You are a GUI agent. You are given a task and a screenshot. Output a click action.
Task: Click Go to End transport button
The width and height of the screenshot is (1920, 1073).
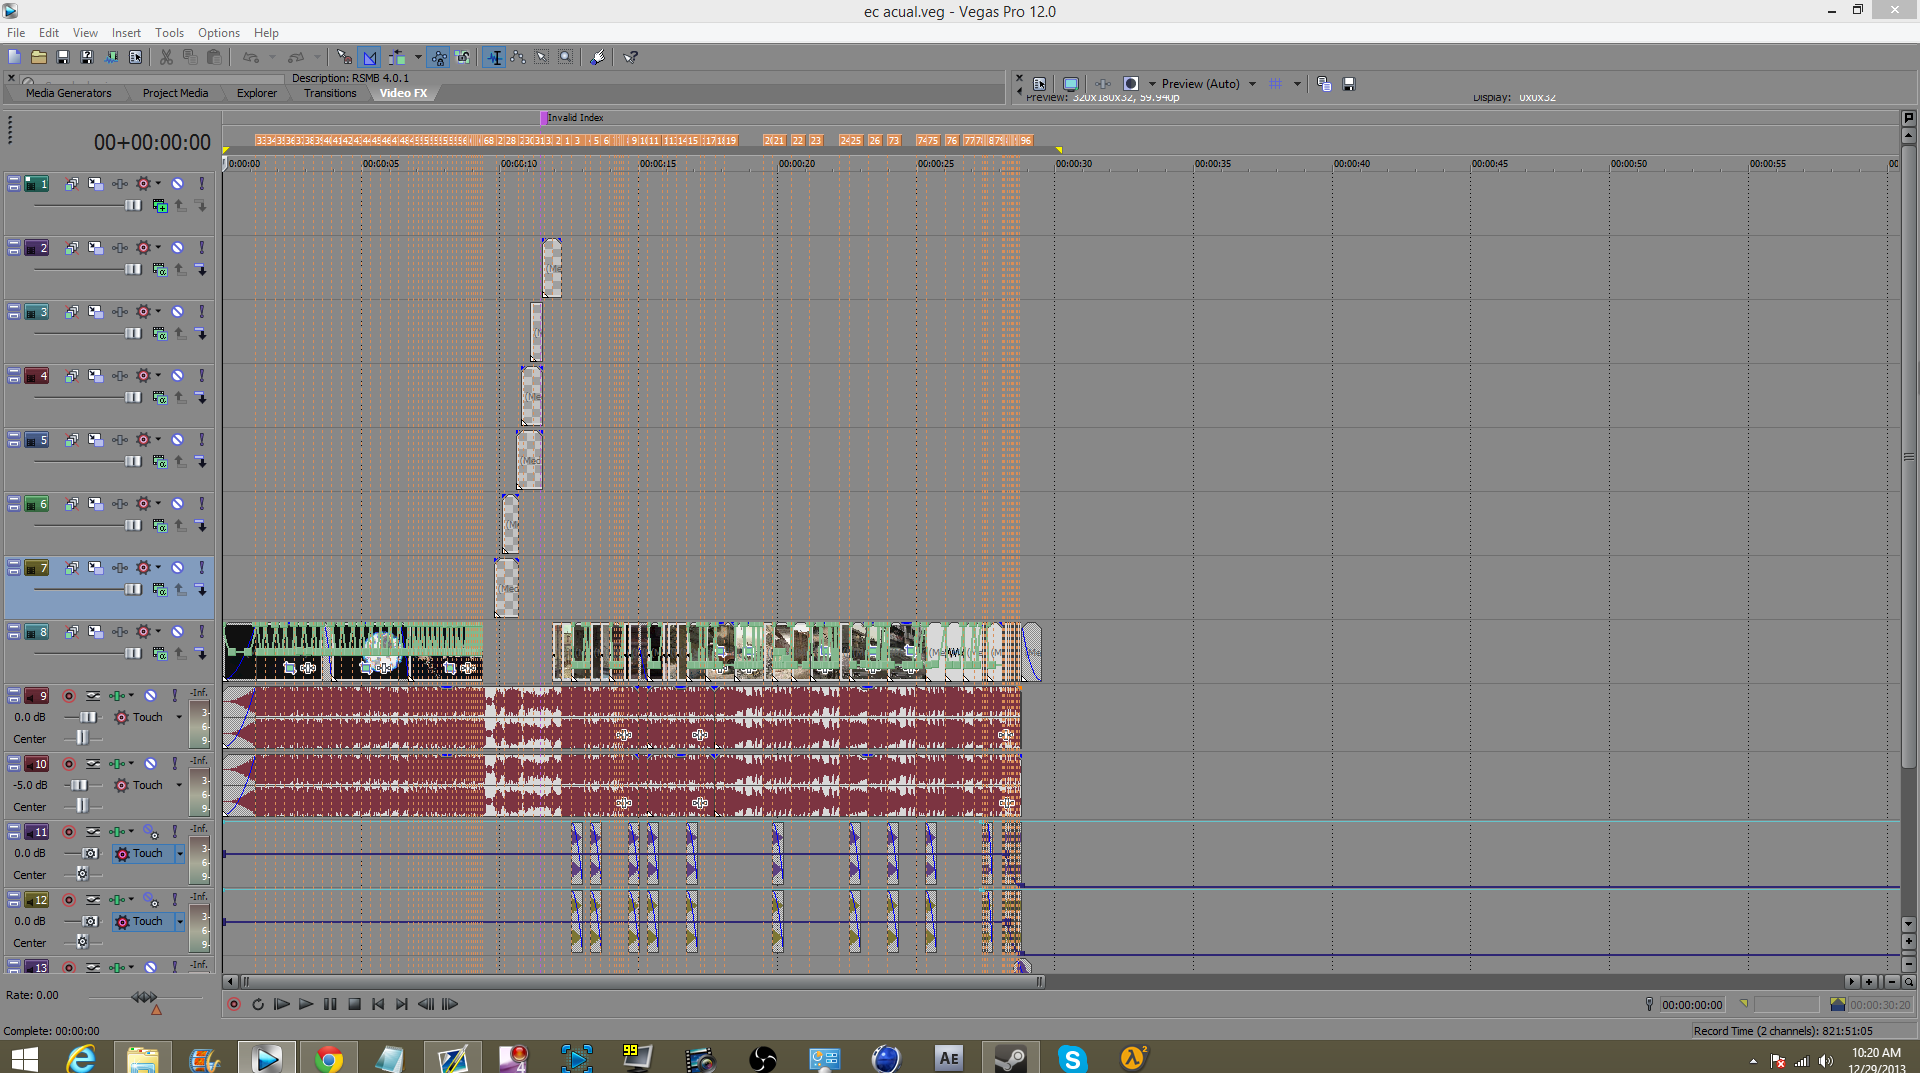tap(402, 1004)
